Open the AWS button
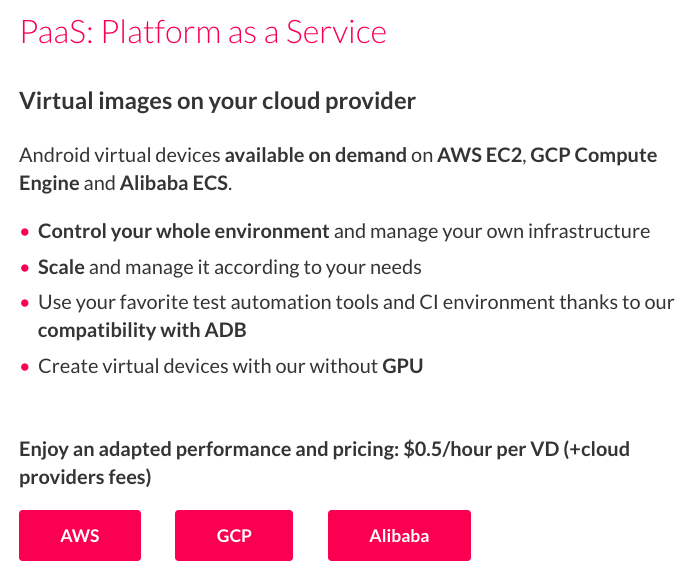The height and width of the screenshot is (576, 699). [80, 535]
